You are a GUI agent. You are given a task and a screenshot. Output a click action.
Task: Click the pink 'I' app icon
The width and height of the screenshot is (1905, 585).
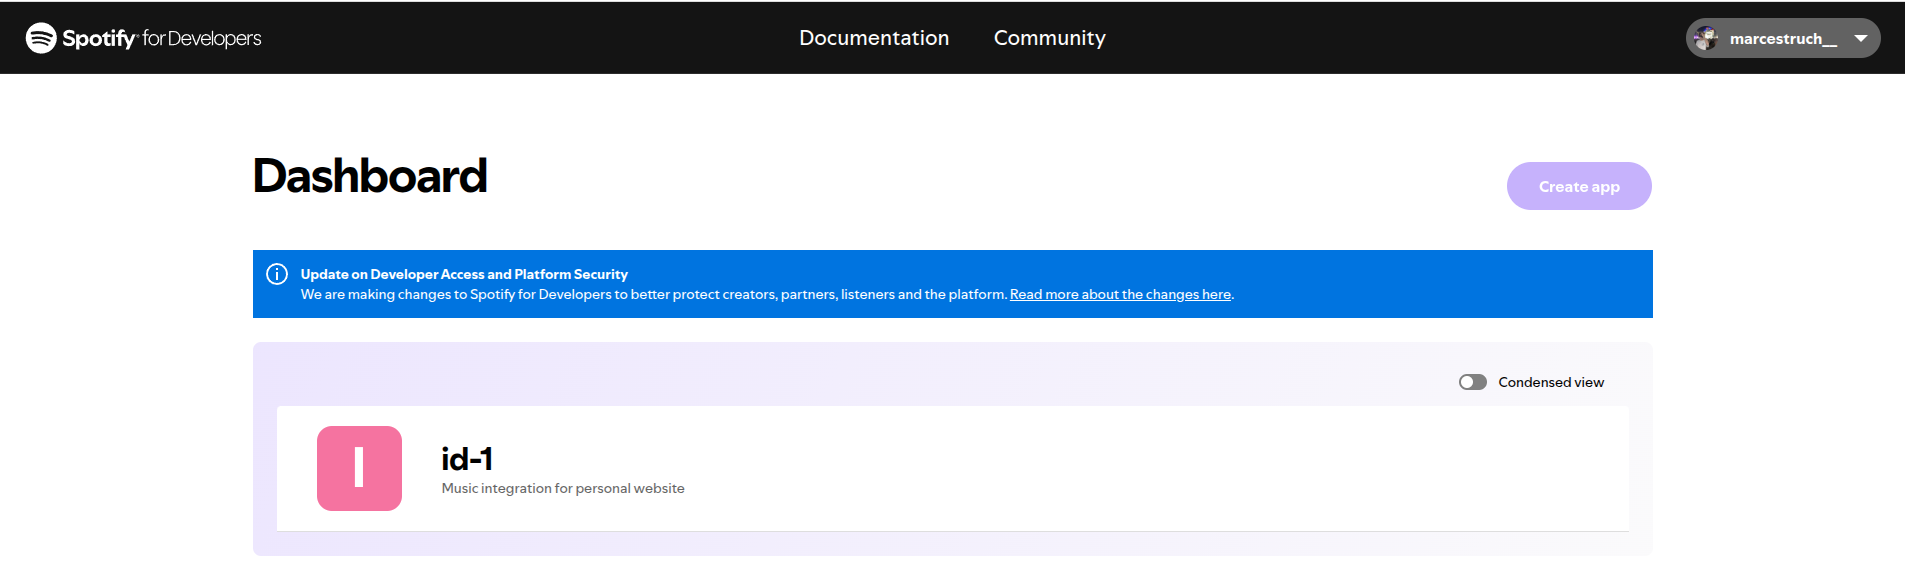click(359, 468)
